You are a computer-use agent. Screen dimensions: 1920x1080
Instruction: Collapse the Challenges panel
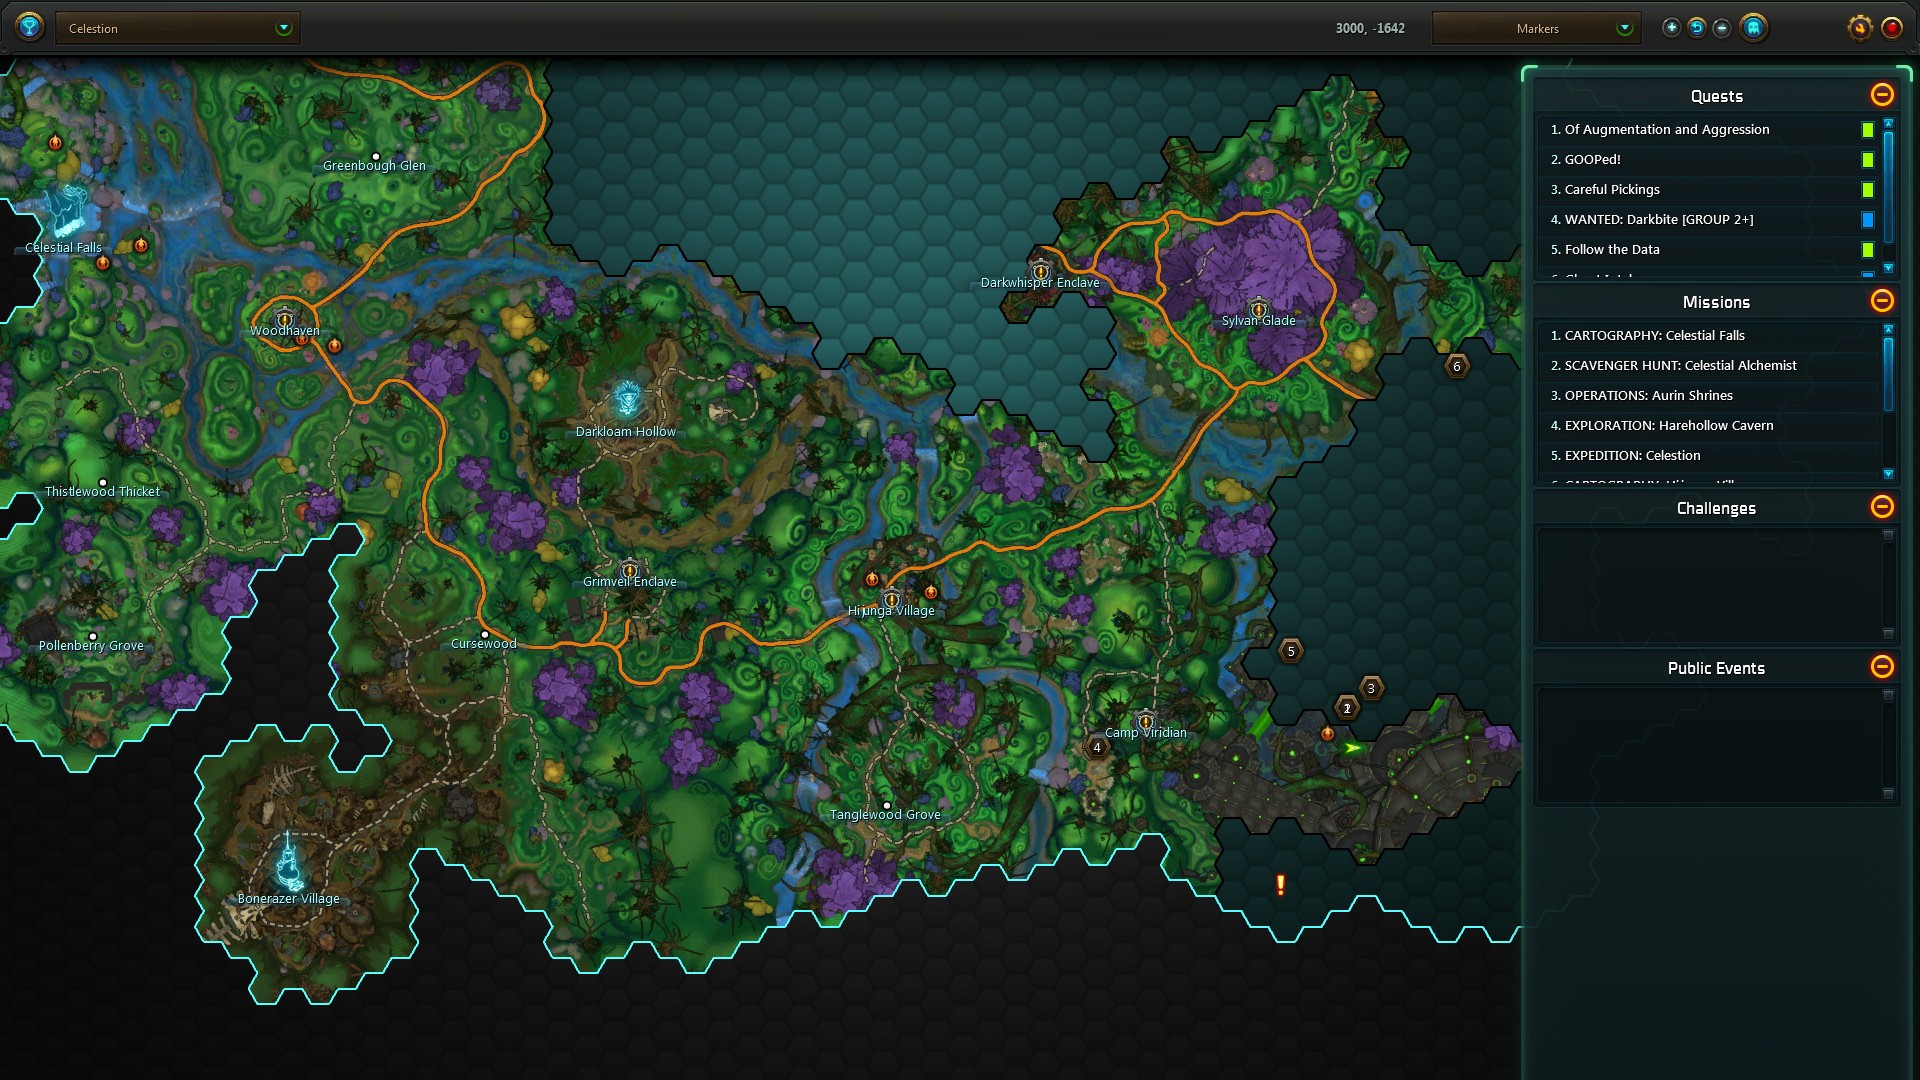point(1882,507)
